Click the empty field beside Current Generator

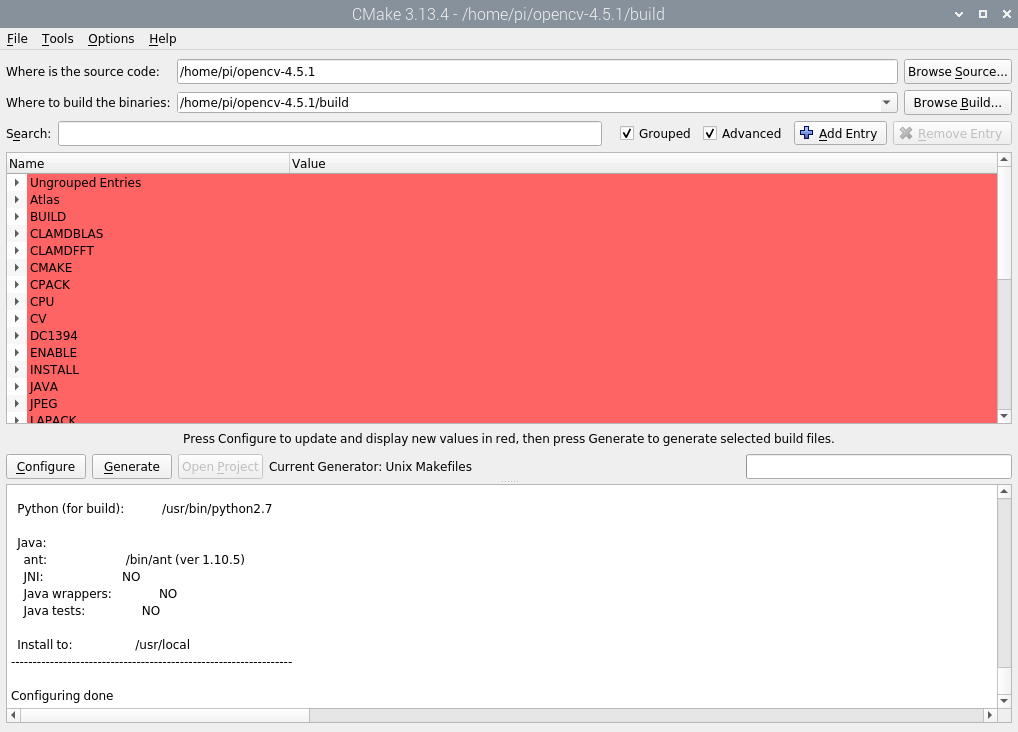[878, 466]
